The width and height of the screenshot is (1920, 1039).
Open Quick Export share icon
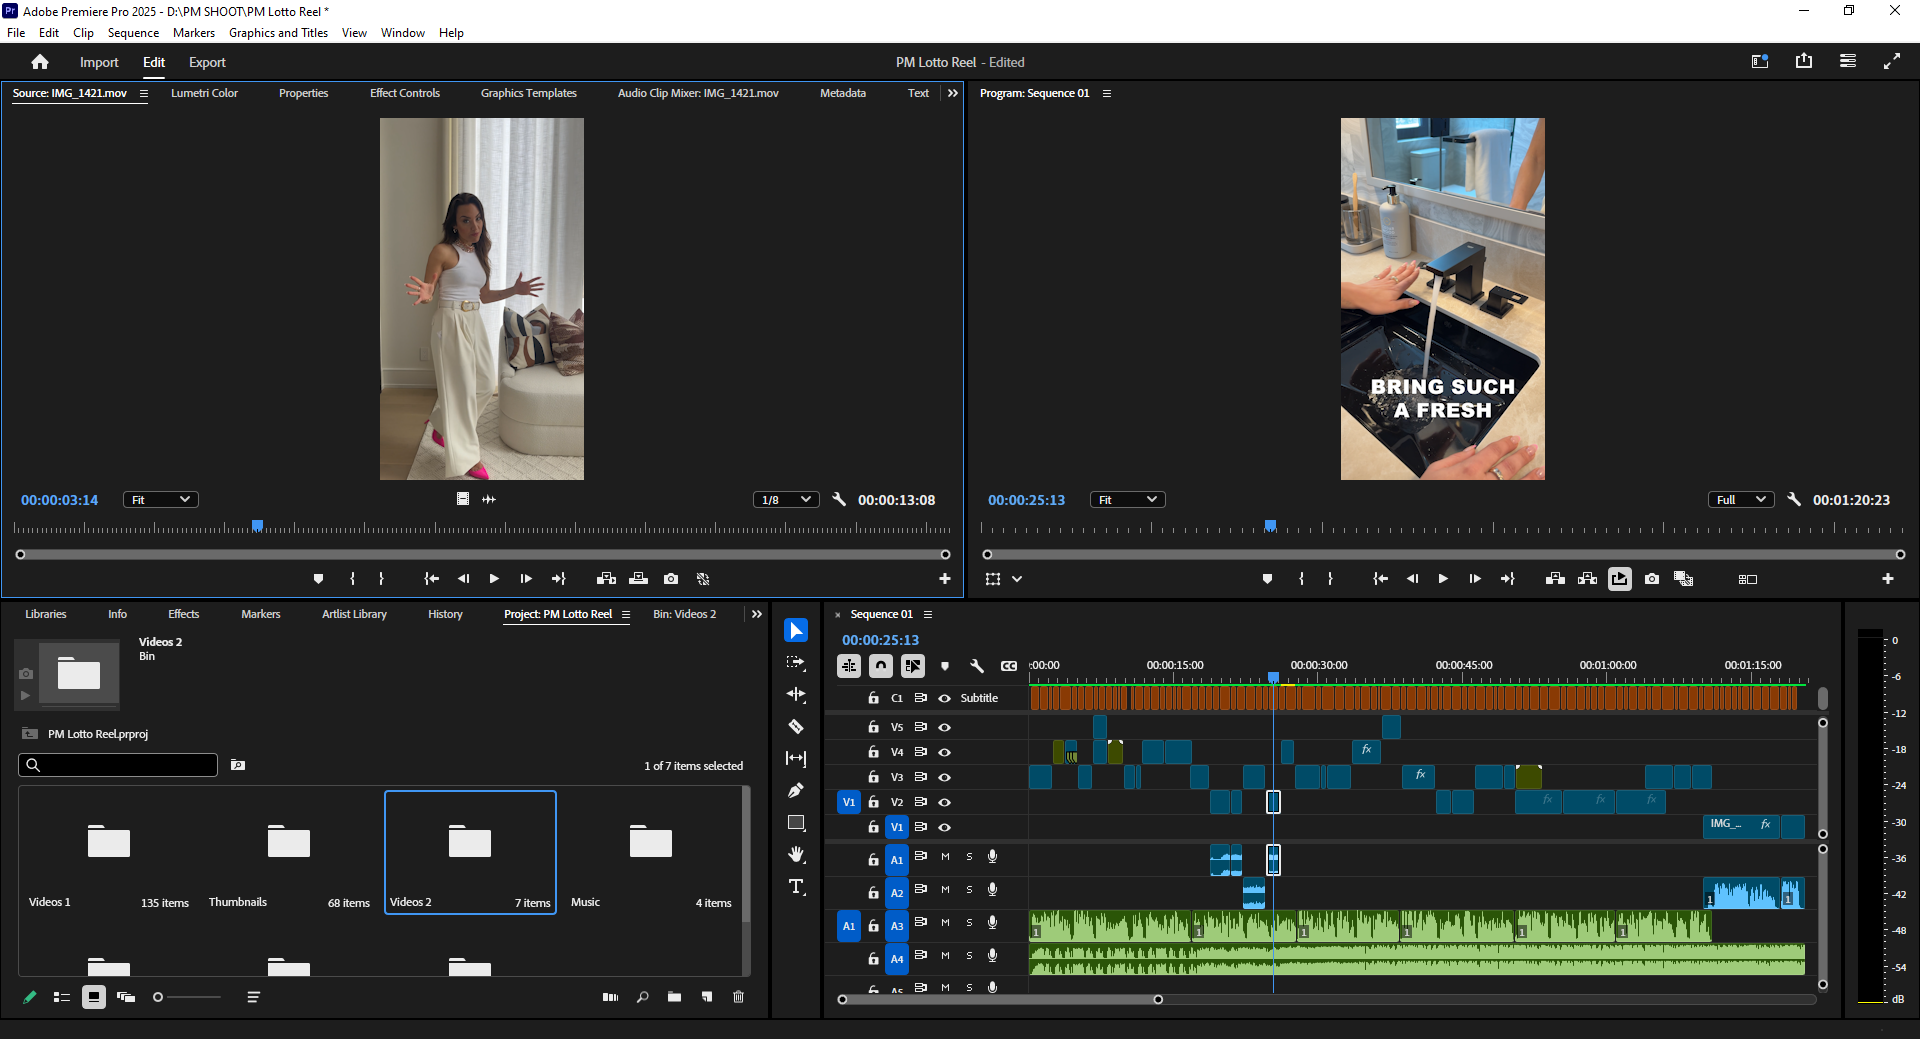(1804, 61)
